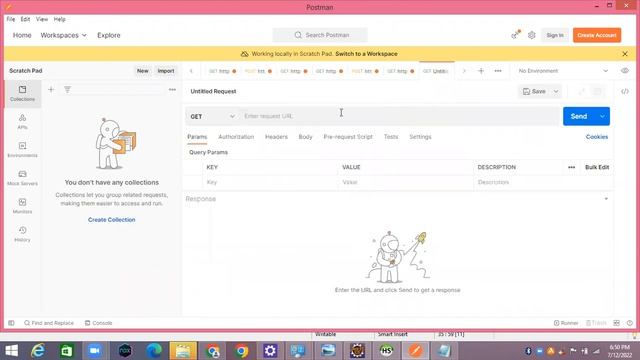Switch to the Tests tab

tap(391, 137)
